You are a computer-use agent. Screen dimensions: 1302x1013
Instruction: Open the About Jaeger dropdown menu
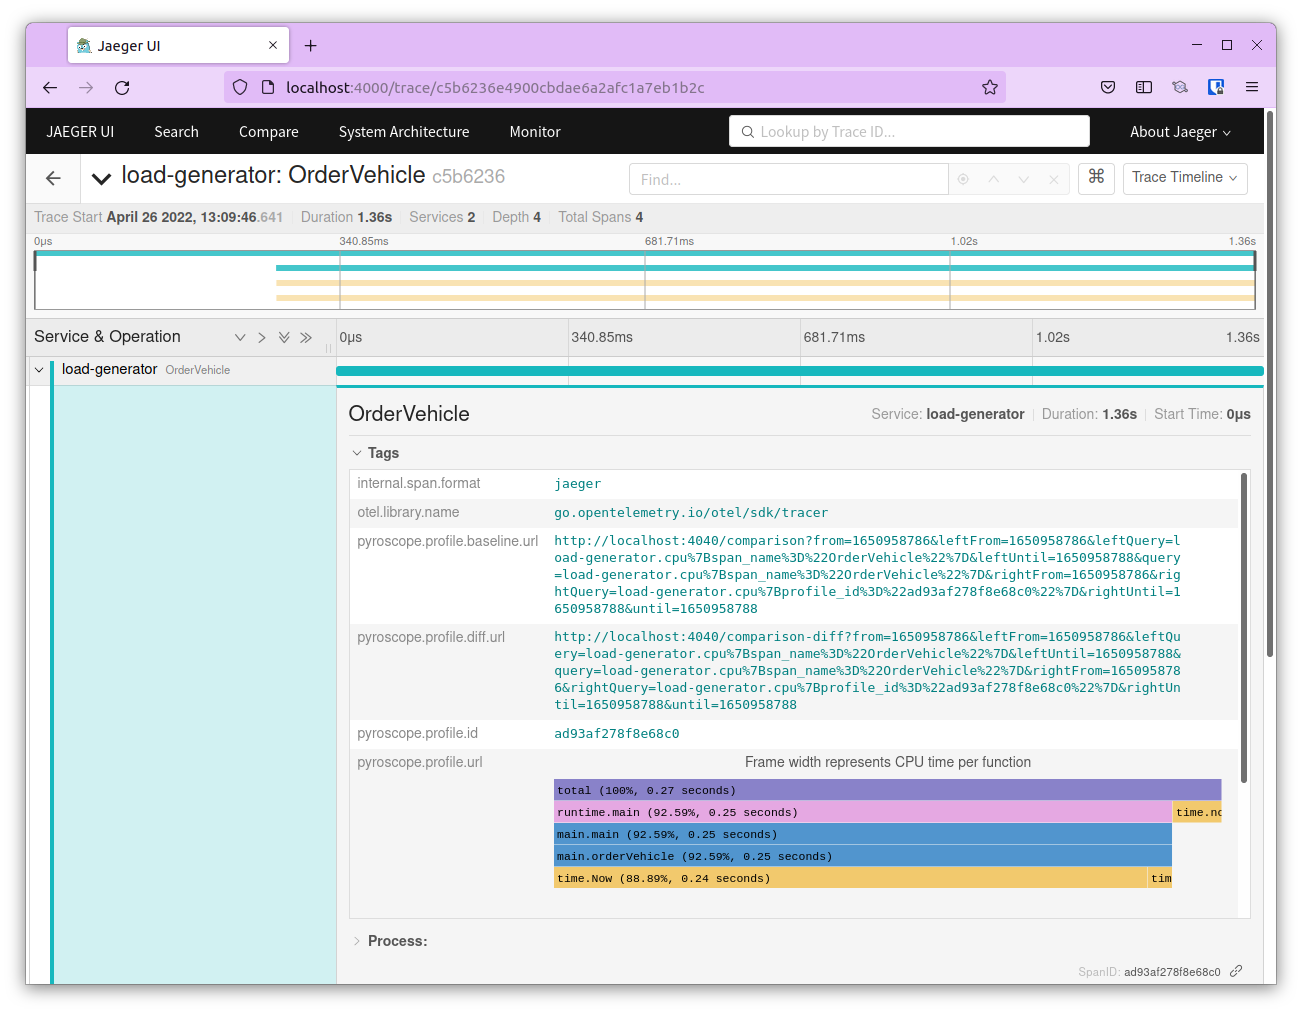[1180, 132]
